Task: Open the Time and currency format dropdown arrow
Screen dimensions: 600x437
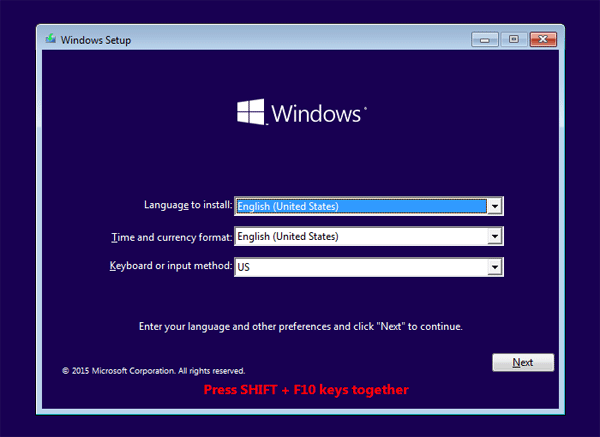Action: pyautogui.click(x=494, y=237)
